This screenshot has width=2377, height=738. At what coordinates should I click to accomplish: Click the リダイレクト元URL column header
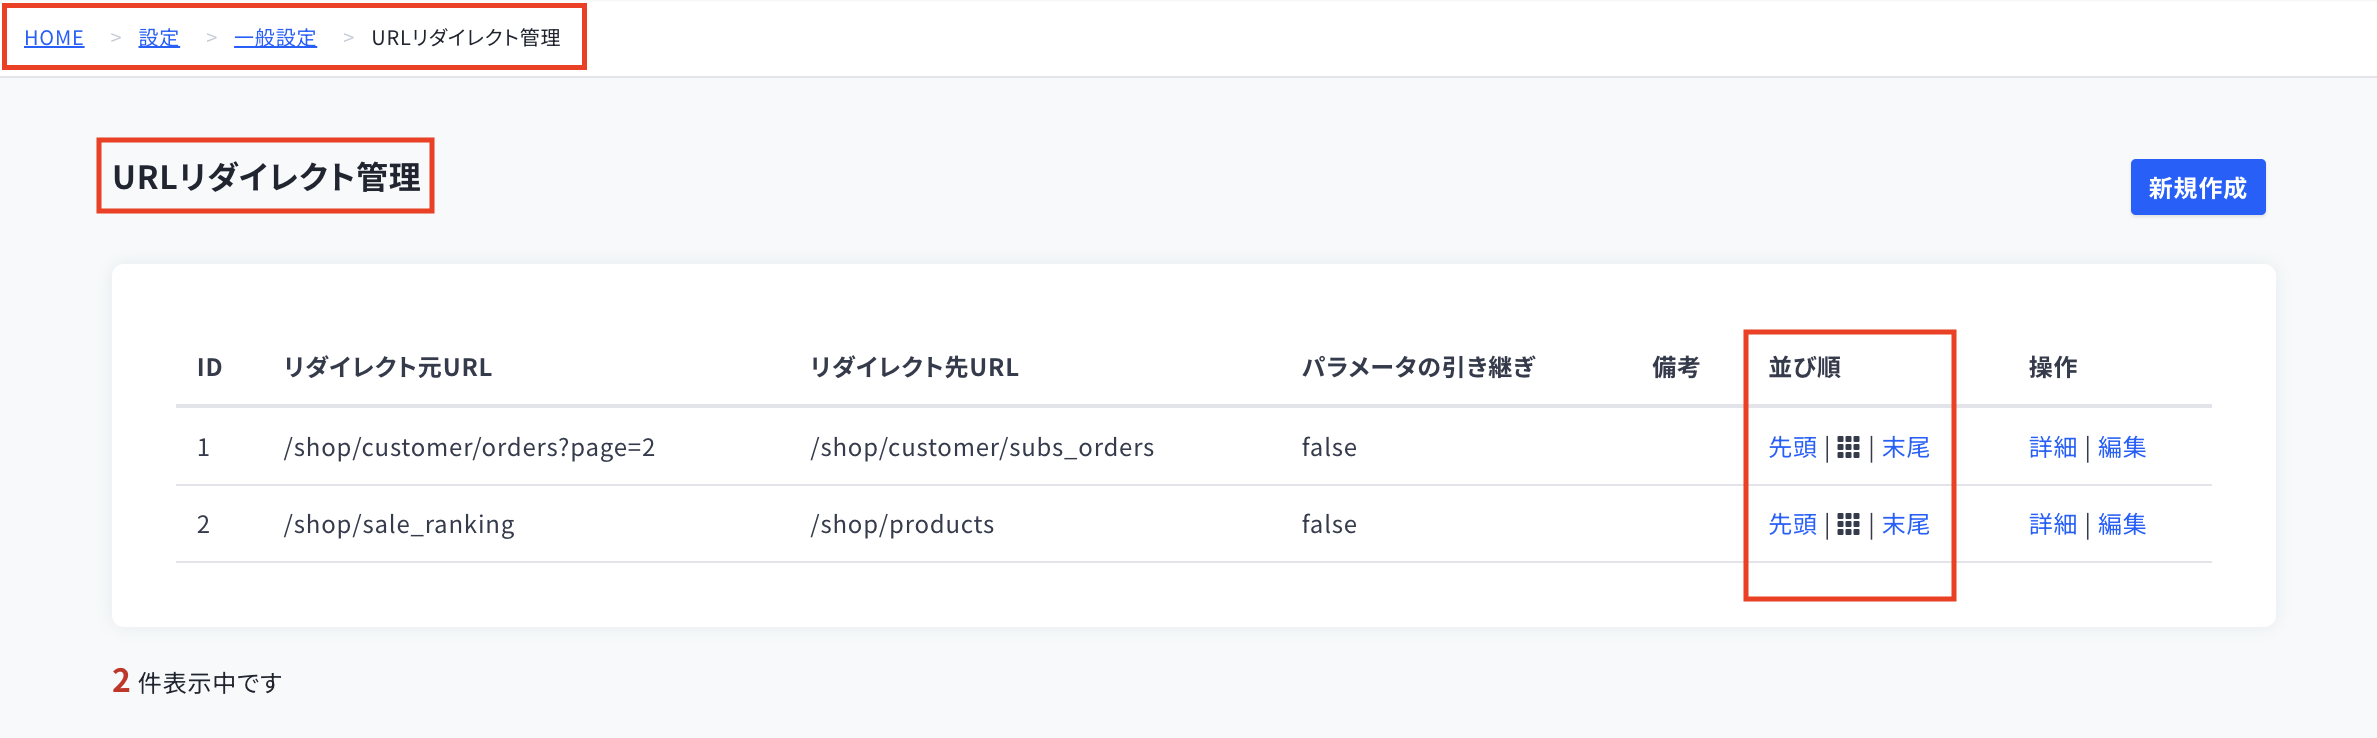[388, 367]
